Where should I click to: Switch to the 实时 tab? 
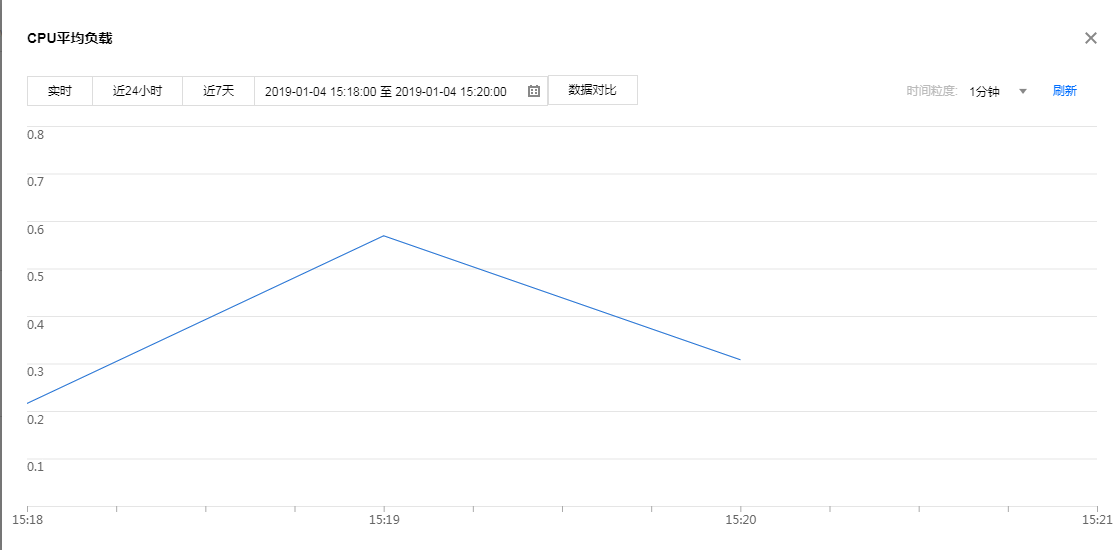pyautogui.click(x=60, y=91)
